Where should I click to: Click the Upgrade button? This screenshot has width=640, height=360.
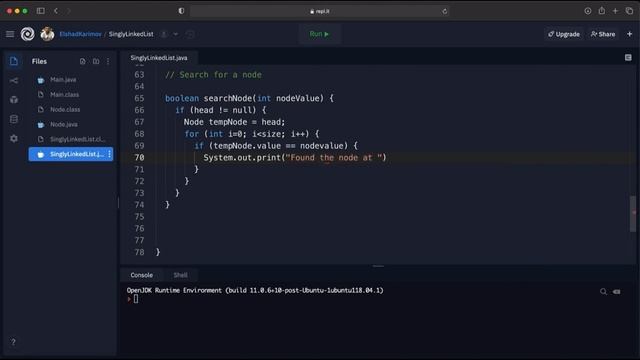[564, 34]
